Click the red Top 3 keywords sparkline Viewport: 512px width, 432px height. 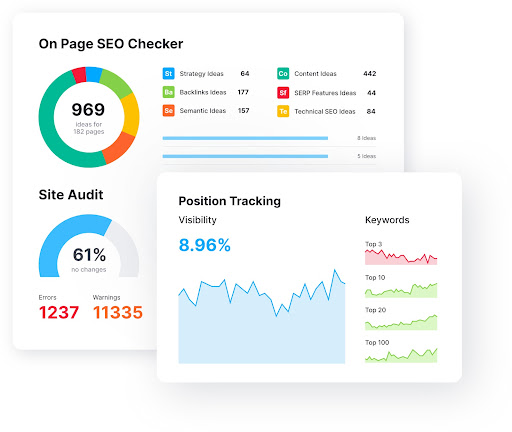(x=401, y=257)
